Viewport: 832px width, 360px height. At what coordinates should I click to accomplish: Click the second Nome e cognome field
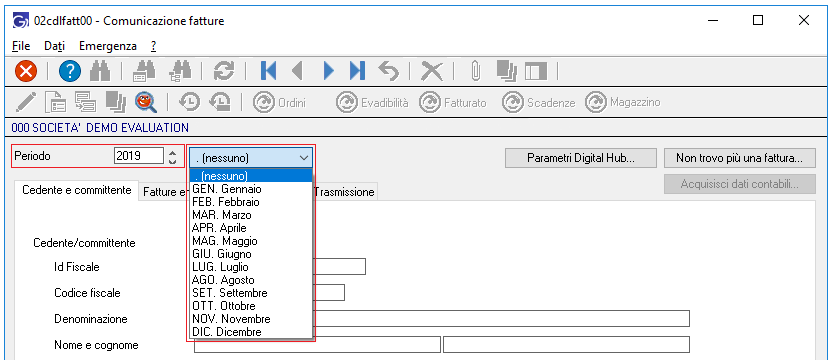[566, 344]
